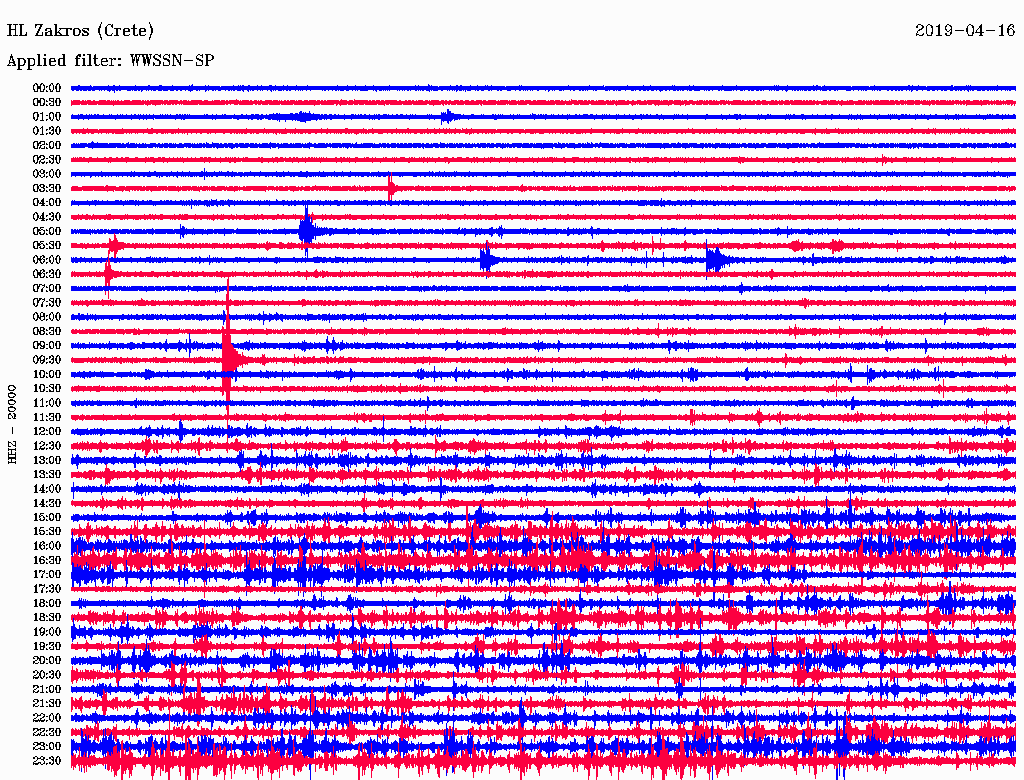Select the 18:00 time label
The image size is (1024, 780).
pos(47,603)
